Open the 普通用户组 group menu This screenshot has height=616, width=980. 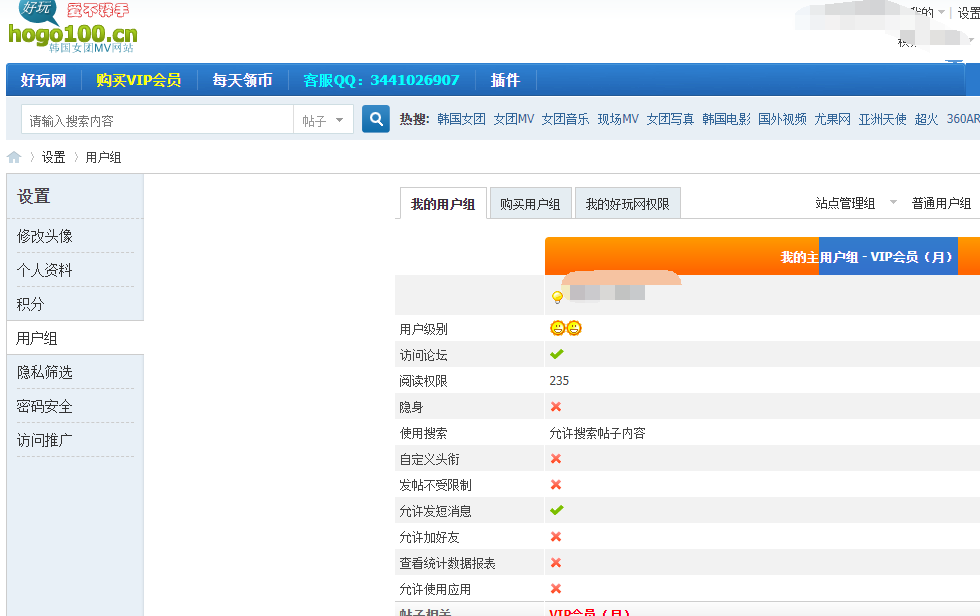coord(941,203)
